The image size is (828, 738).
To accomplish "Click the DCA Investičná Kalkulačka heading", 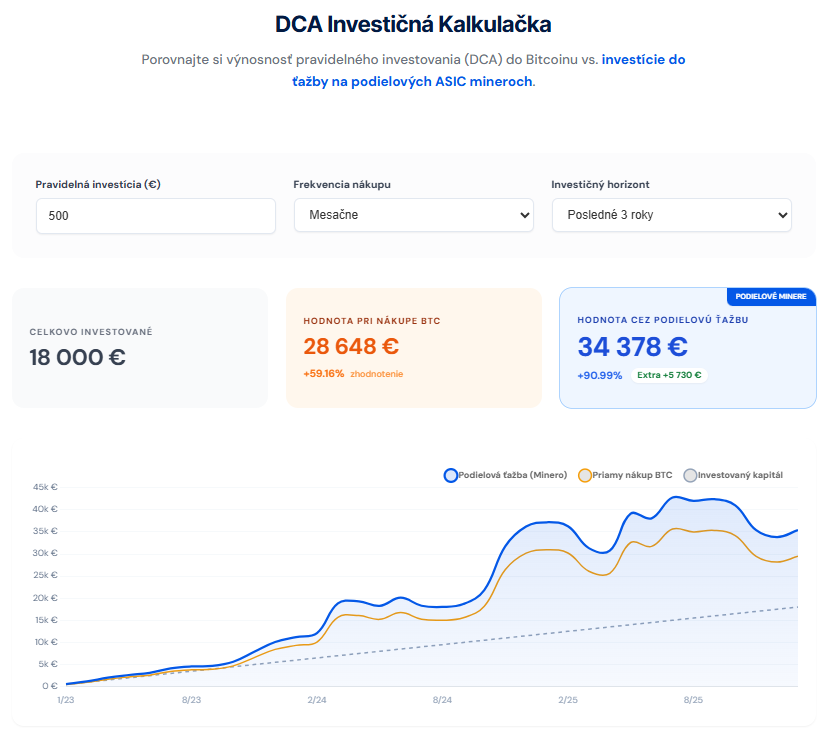I will (x=413, y=24).
